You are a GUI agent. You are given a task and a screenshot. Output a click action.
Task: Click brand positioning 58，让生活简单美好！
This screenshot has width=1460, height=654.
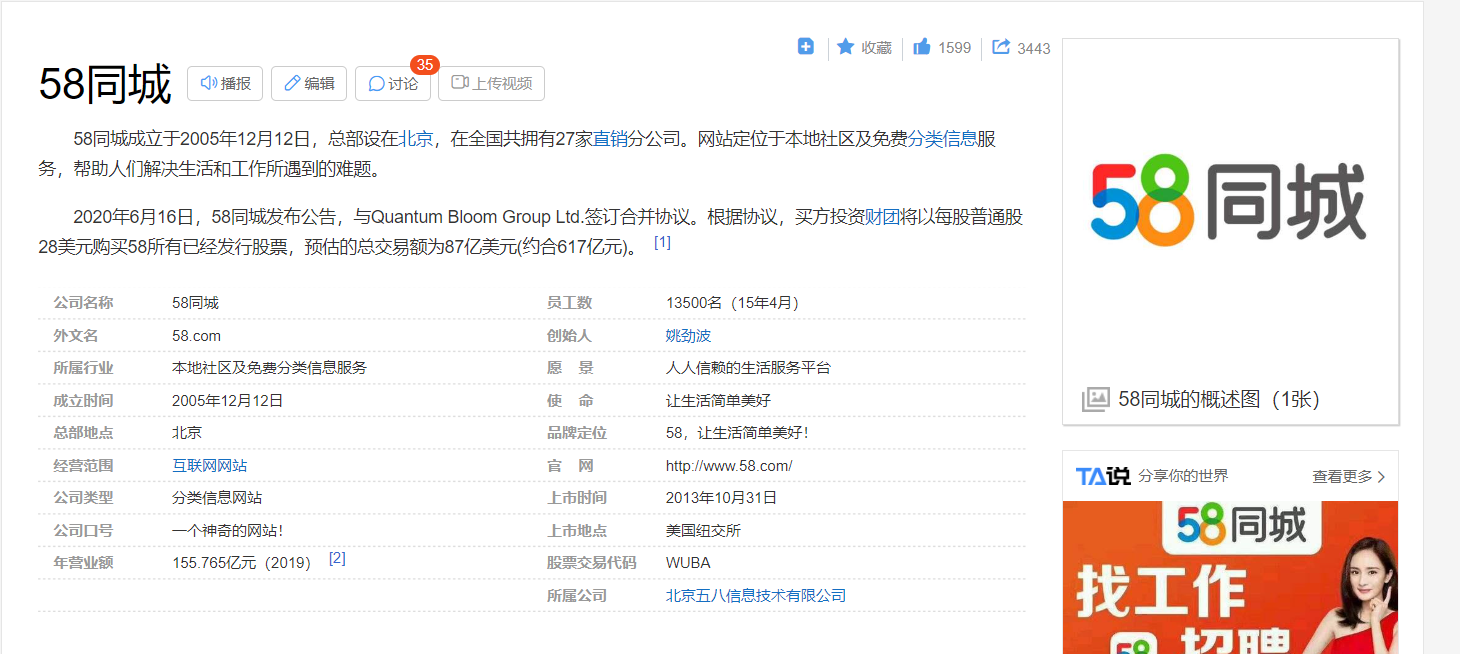(738, 432)
